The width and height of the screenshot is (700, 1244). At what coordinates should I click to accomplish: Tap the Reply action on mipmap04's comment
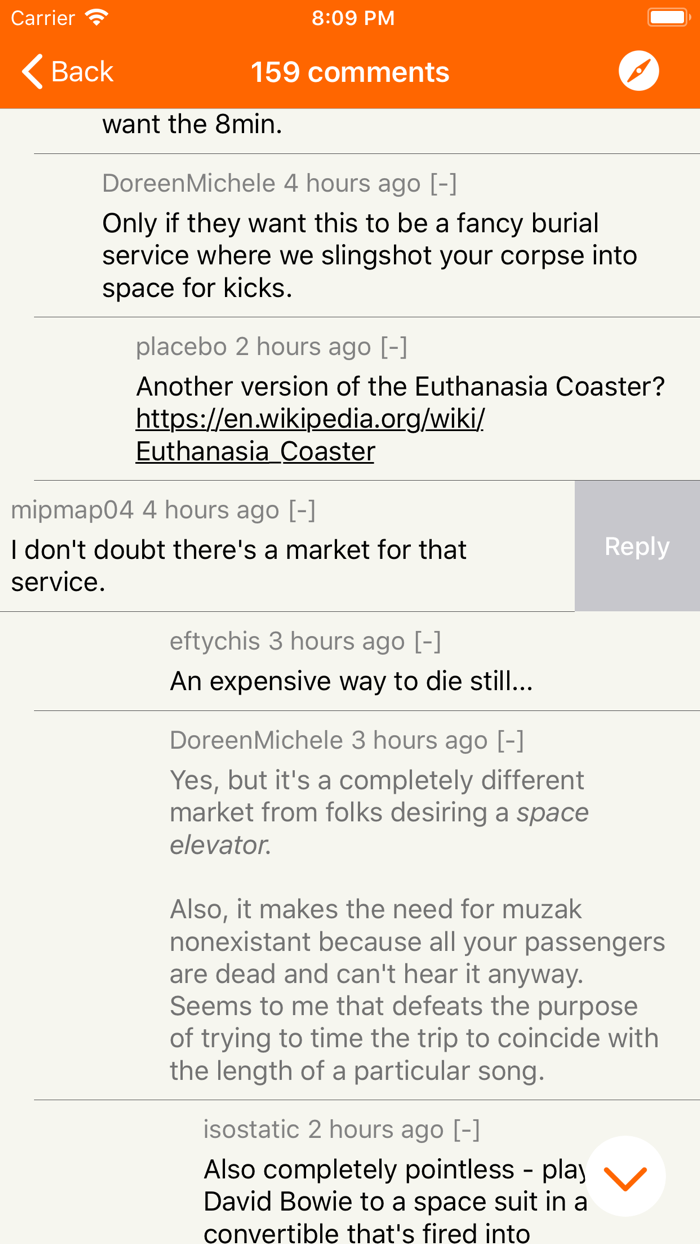(636, 546)
